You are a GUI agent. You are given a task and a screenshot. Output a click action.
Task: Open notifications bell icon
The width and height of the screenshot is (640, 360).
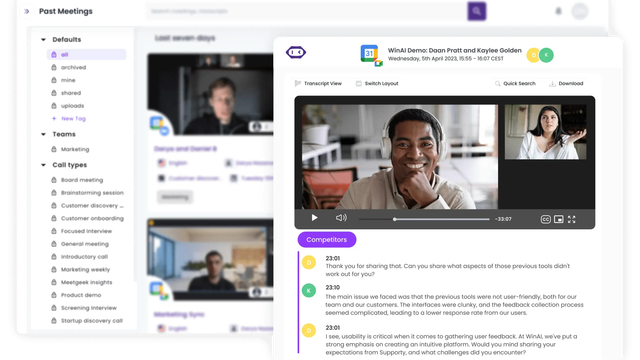tap(558, 11)
